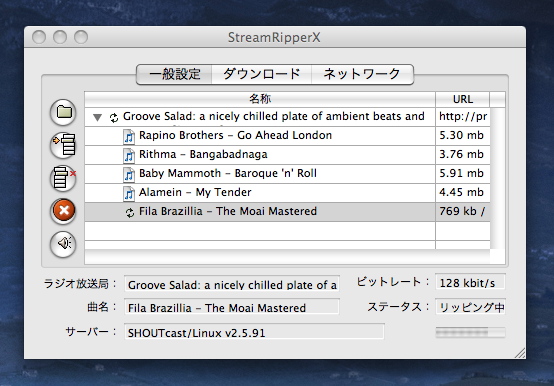Screen dimensions: 554x386
Task: Click the remove stream icon with red x
Action: pyautogui.click(x=63, y=178)
